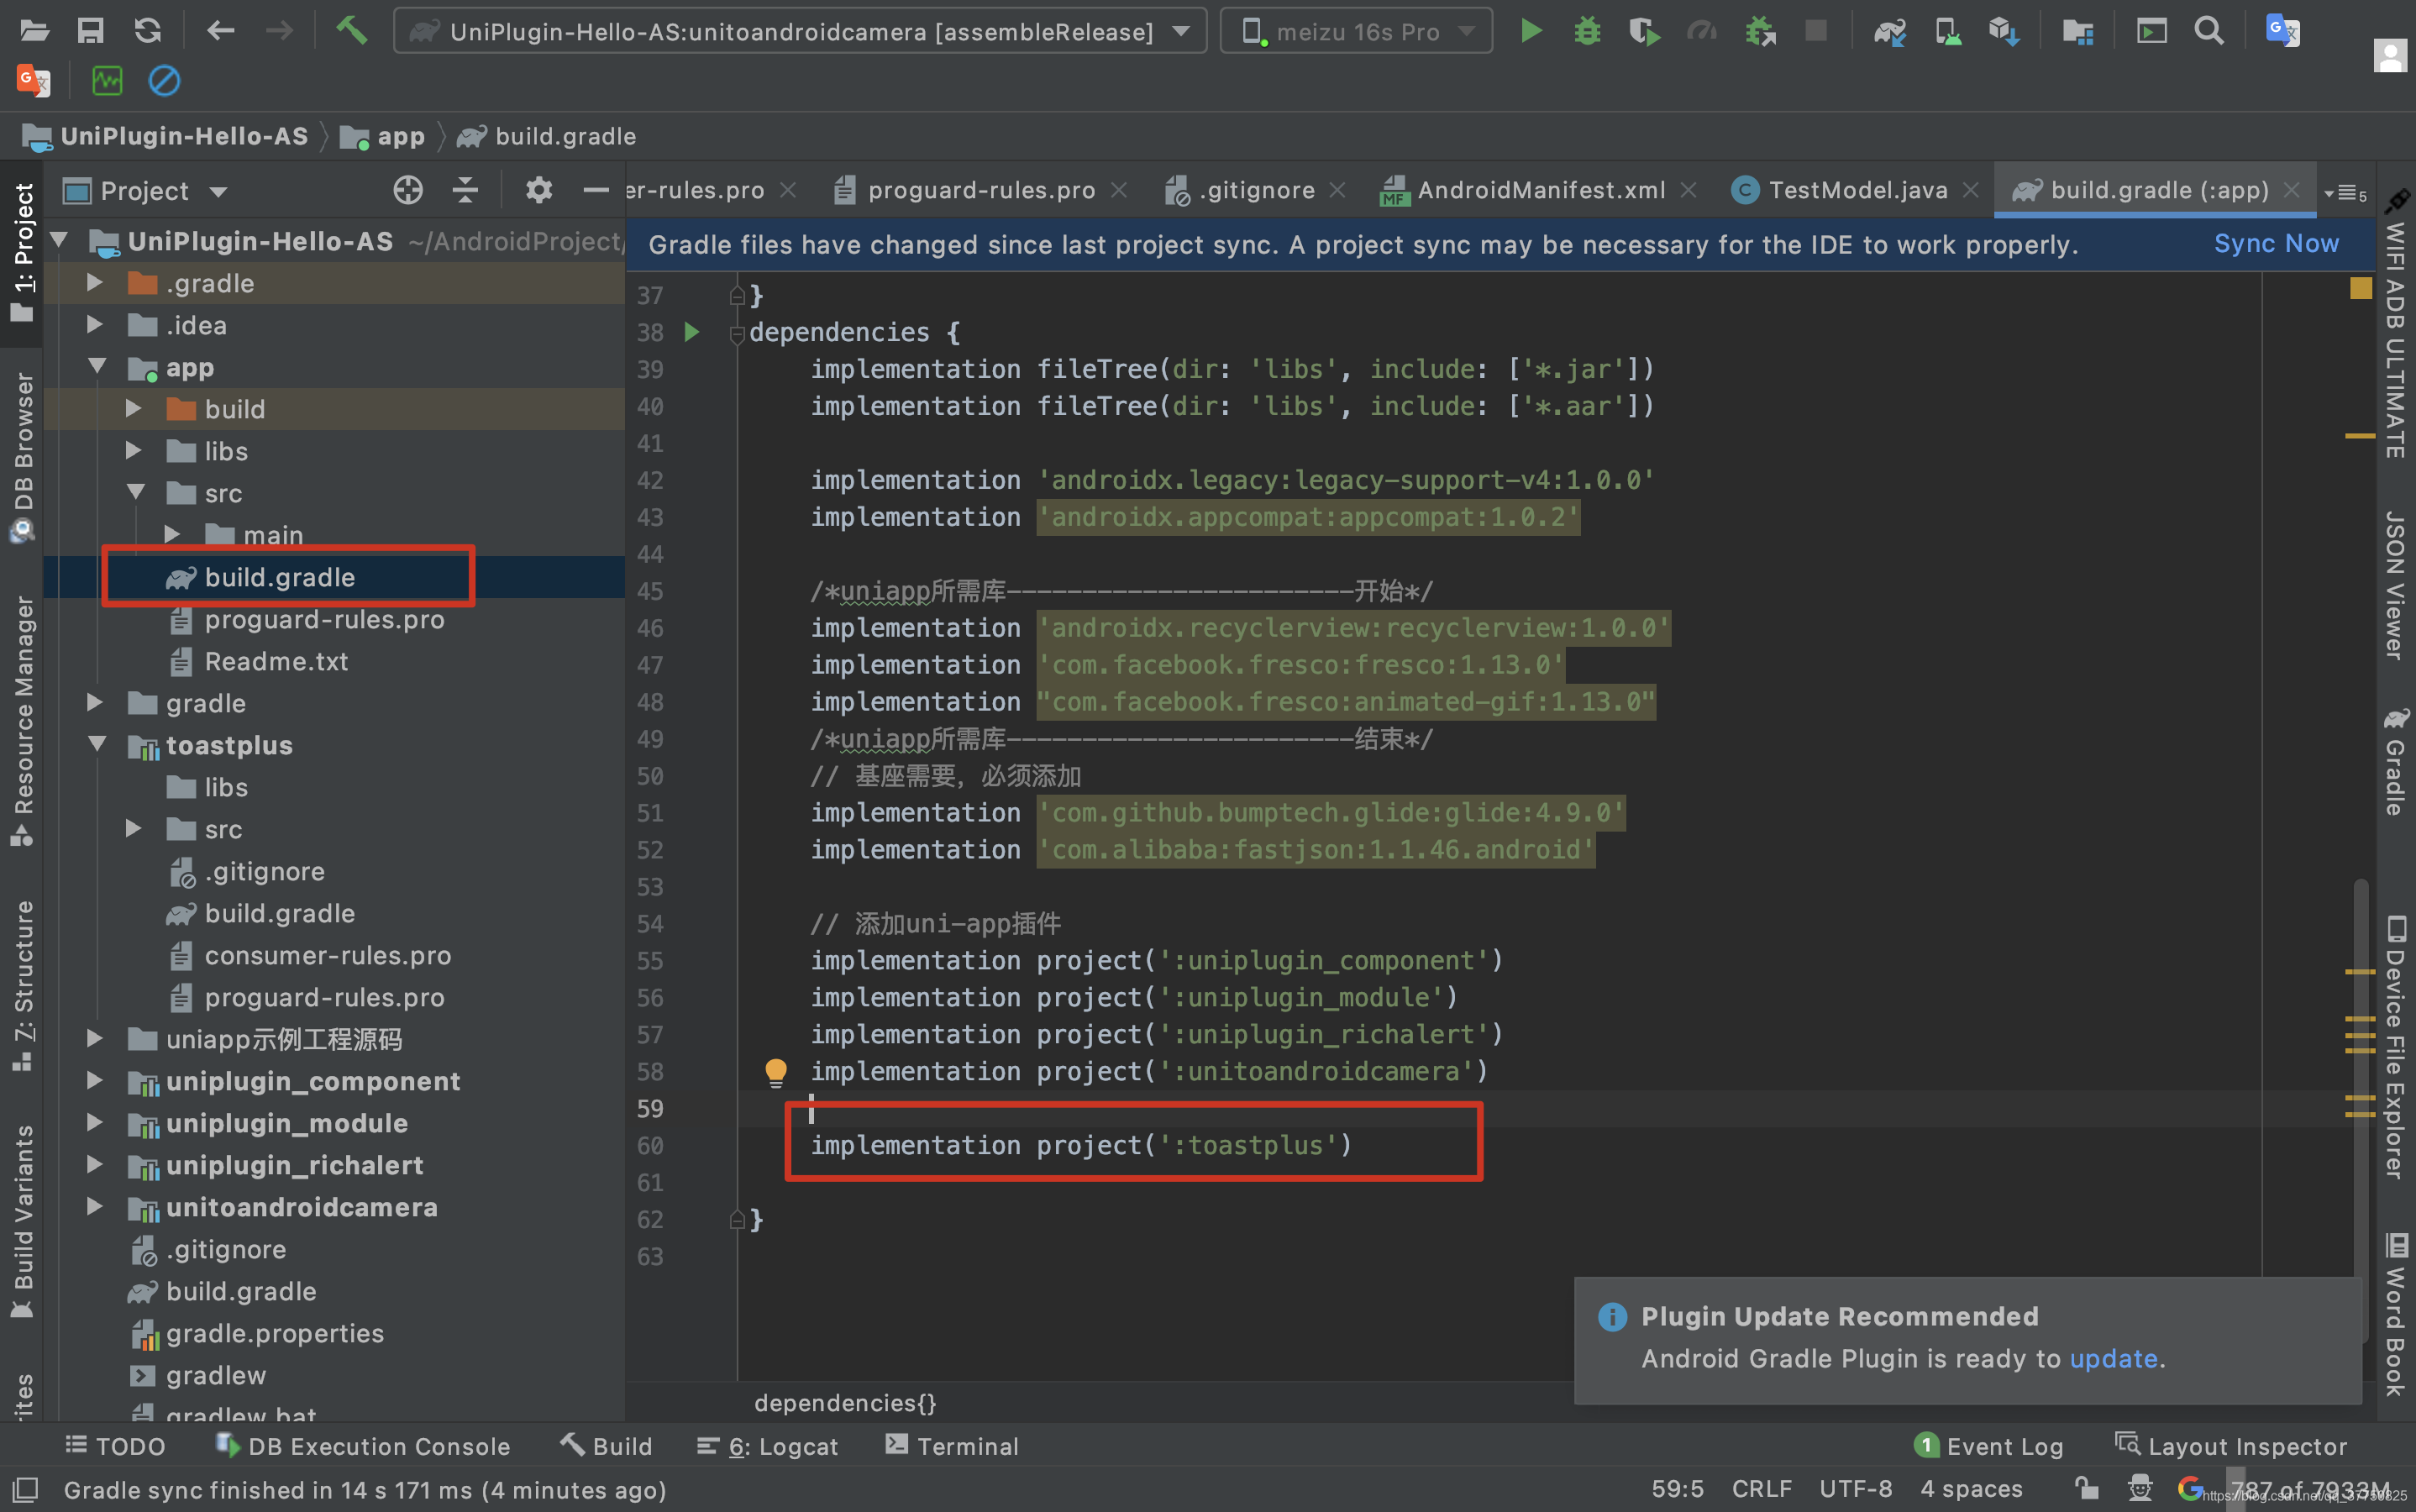
Task: Click Sync Project with Gradle Files icon
Action: (1889, 31)
